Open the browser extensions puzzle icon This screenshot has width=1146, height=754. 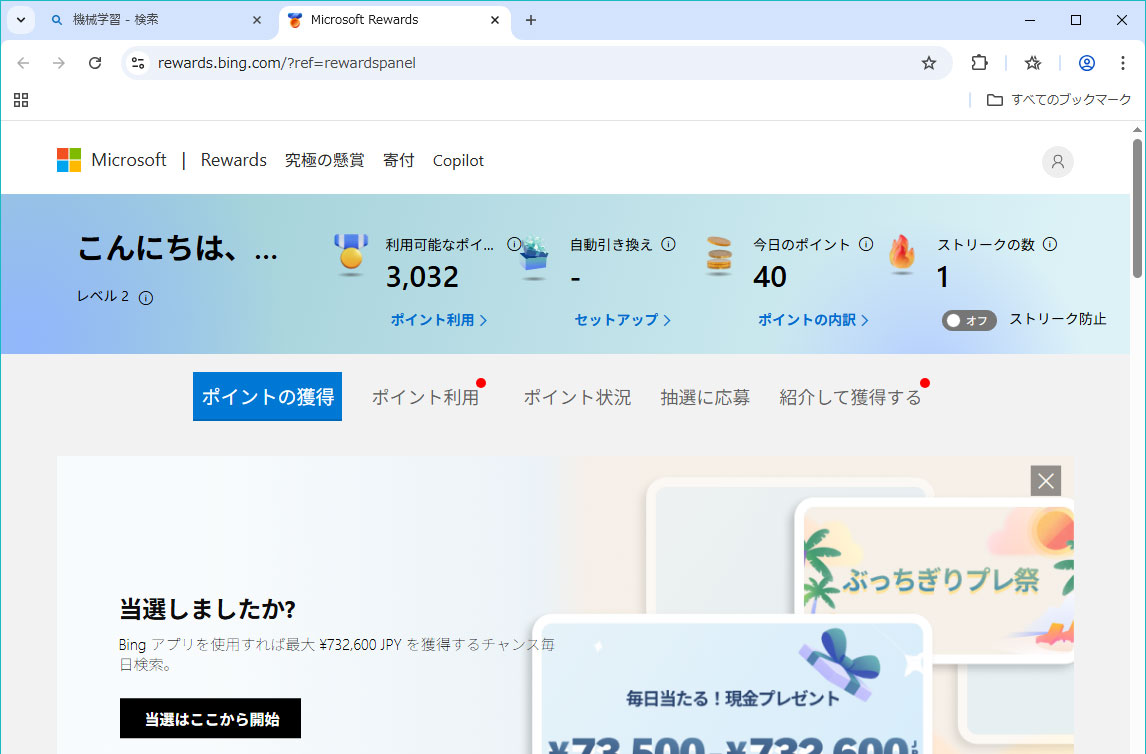click(x=980, y=63)
